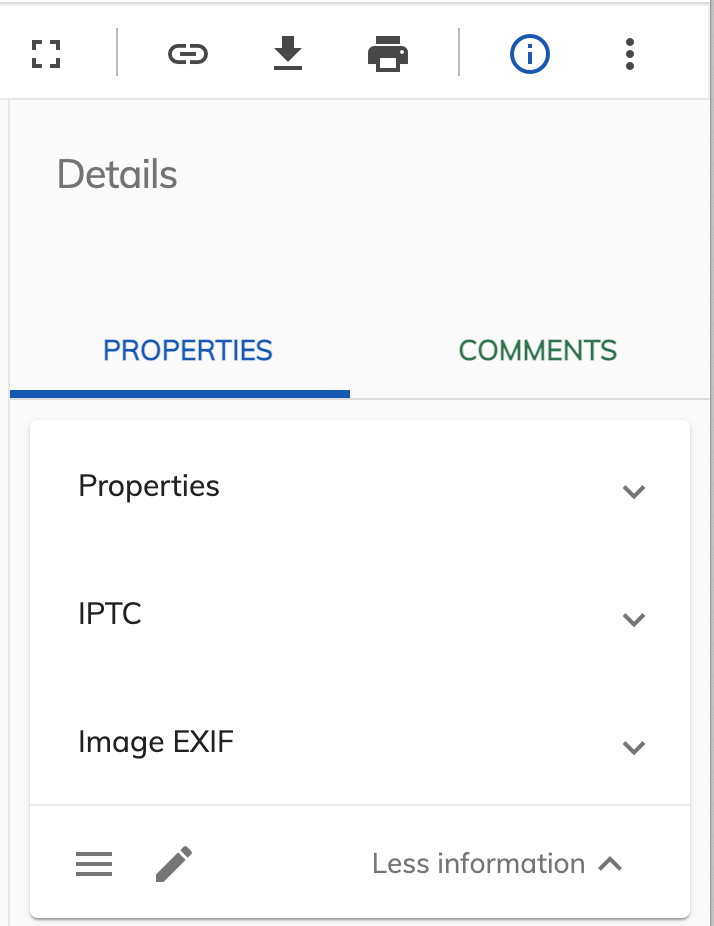The width and height of the screenshot is (714, 926).
Task: Expand the IPTC metadata section
Action: (x=633, y=620)
